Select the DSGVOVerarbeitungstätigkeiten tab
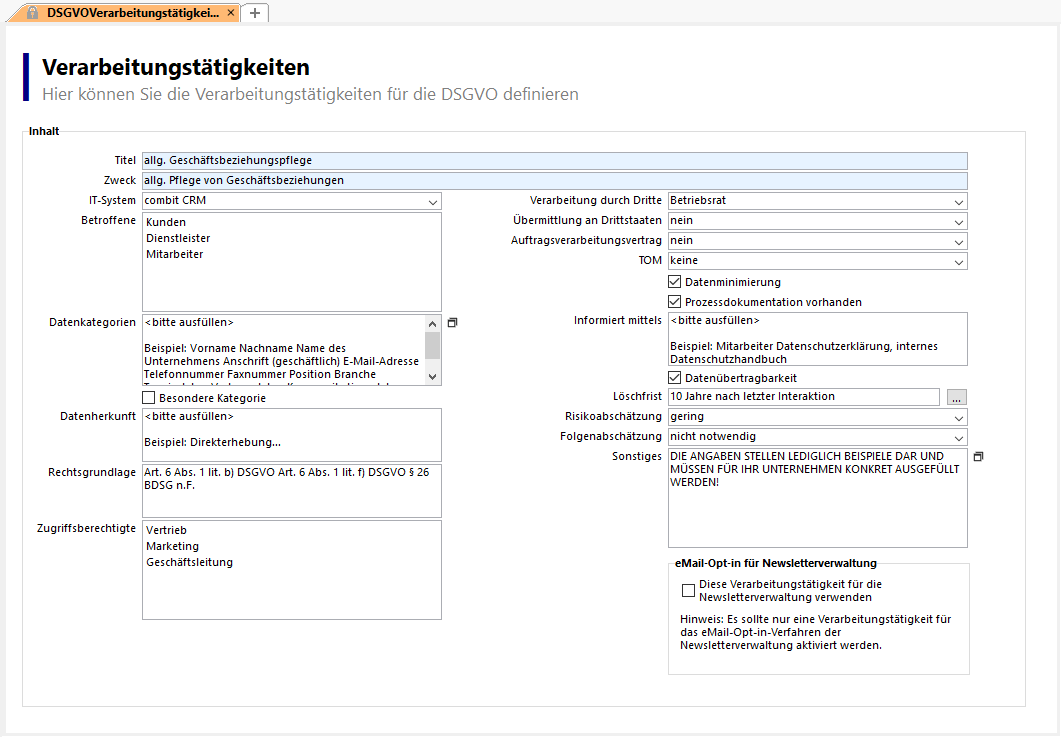 132,13
